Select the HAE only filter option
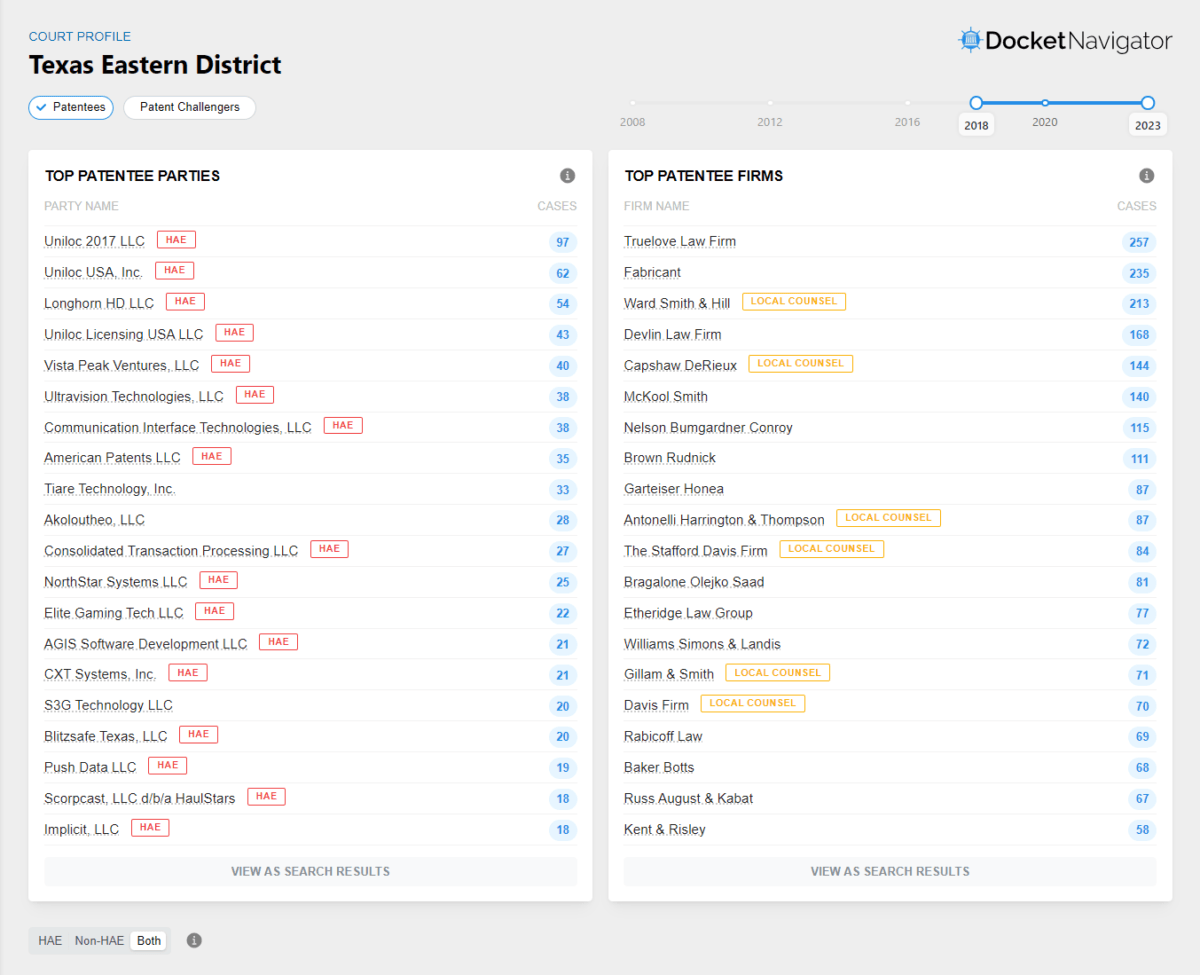The image size is (1200, 975). (50, 940)
